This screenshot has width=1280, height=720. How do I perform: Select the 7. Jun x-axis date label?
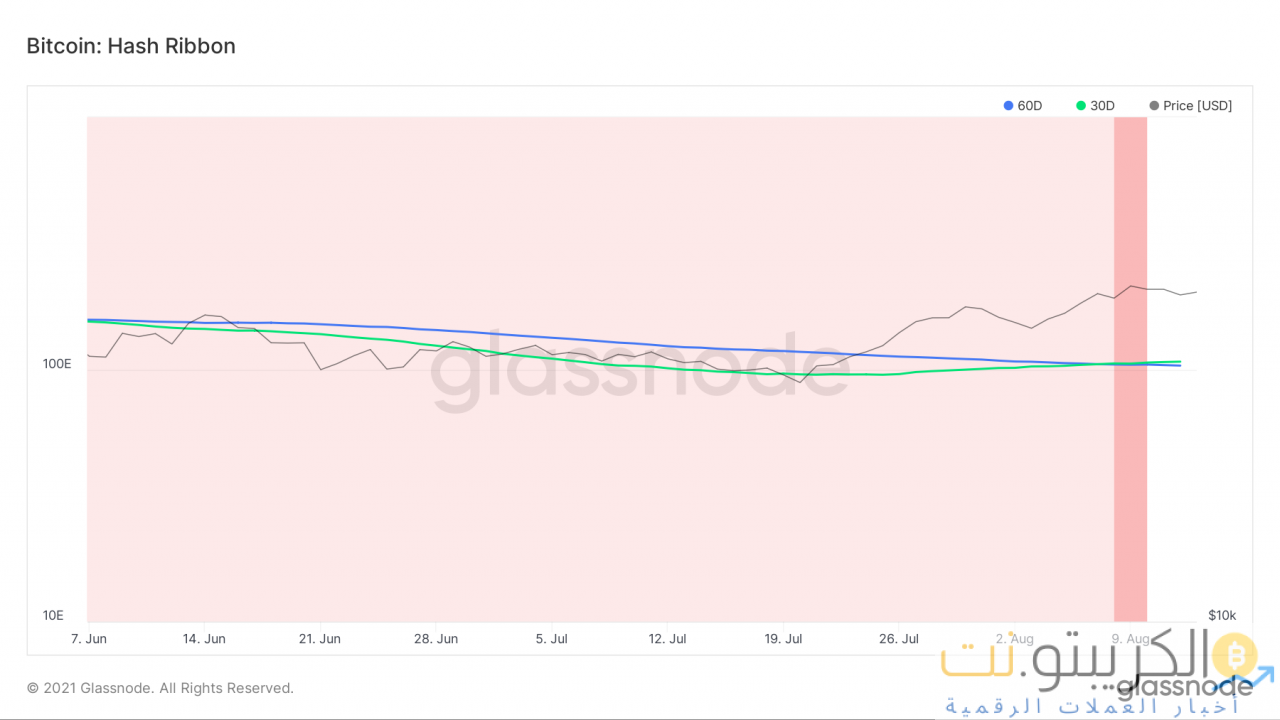(89, 638)
